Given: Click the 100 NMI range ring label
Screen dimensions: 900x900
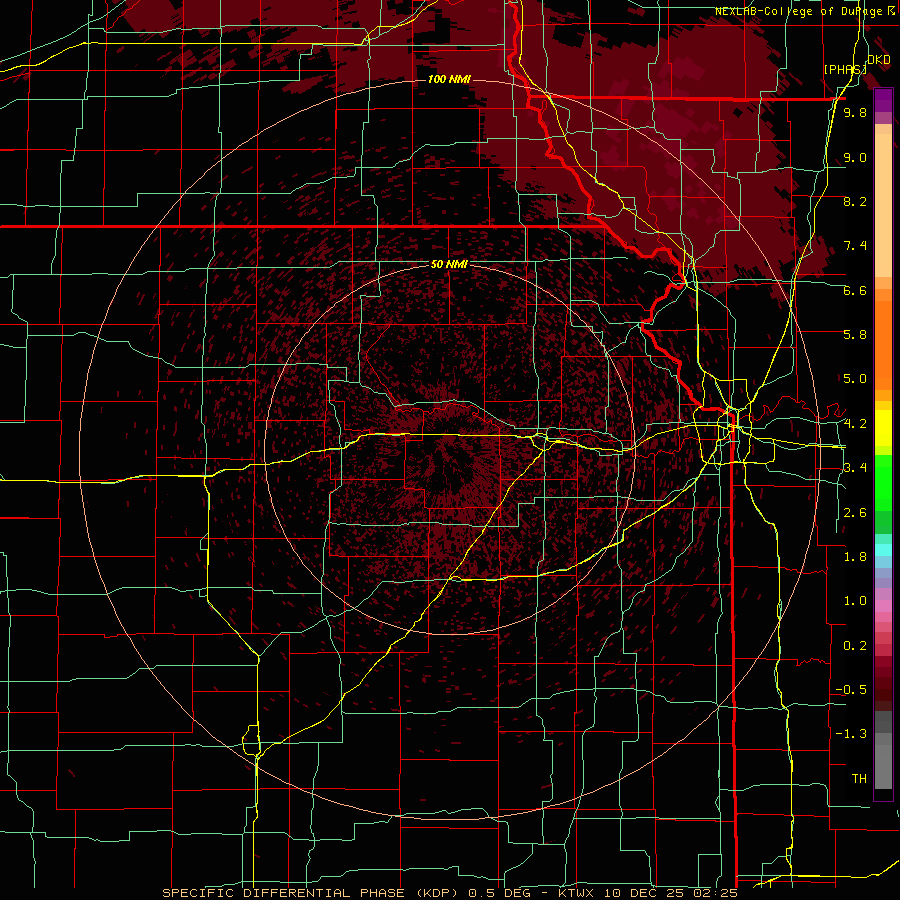Looking at the screenshot, I should click(x=449, y=79).
